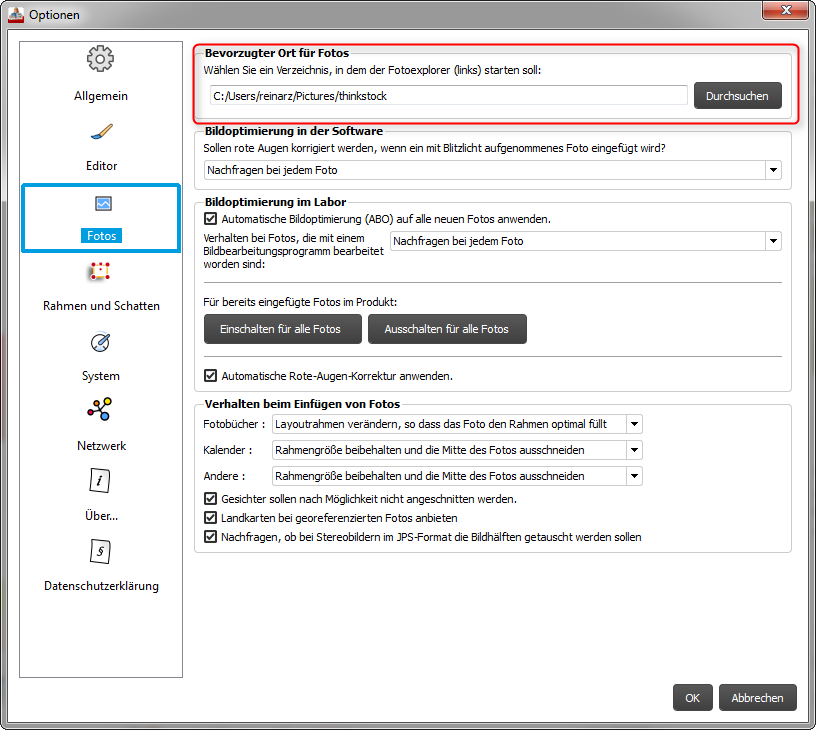
Task: Select the System disk icon
Action: (100, 343)
